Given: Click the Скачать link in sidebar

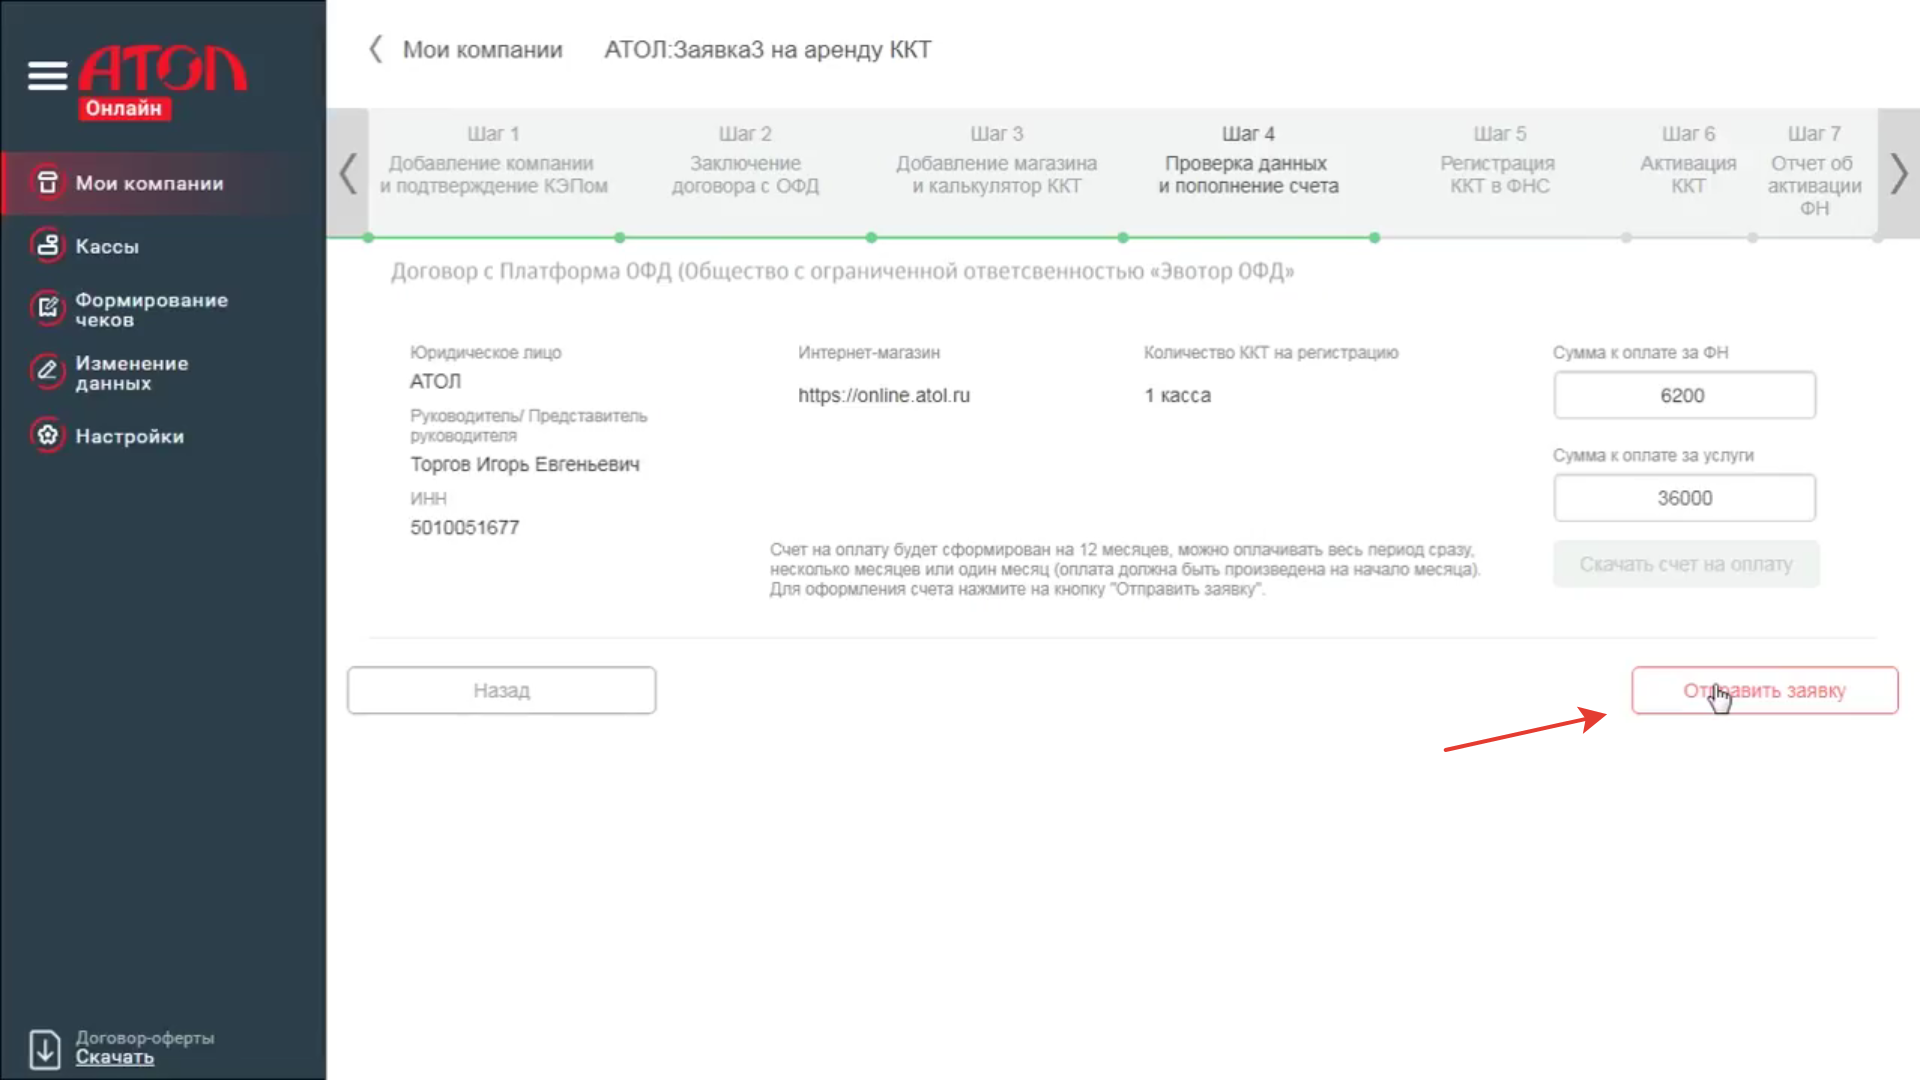Looking at the screenshot, I should [x=115, y=1058].
